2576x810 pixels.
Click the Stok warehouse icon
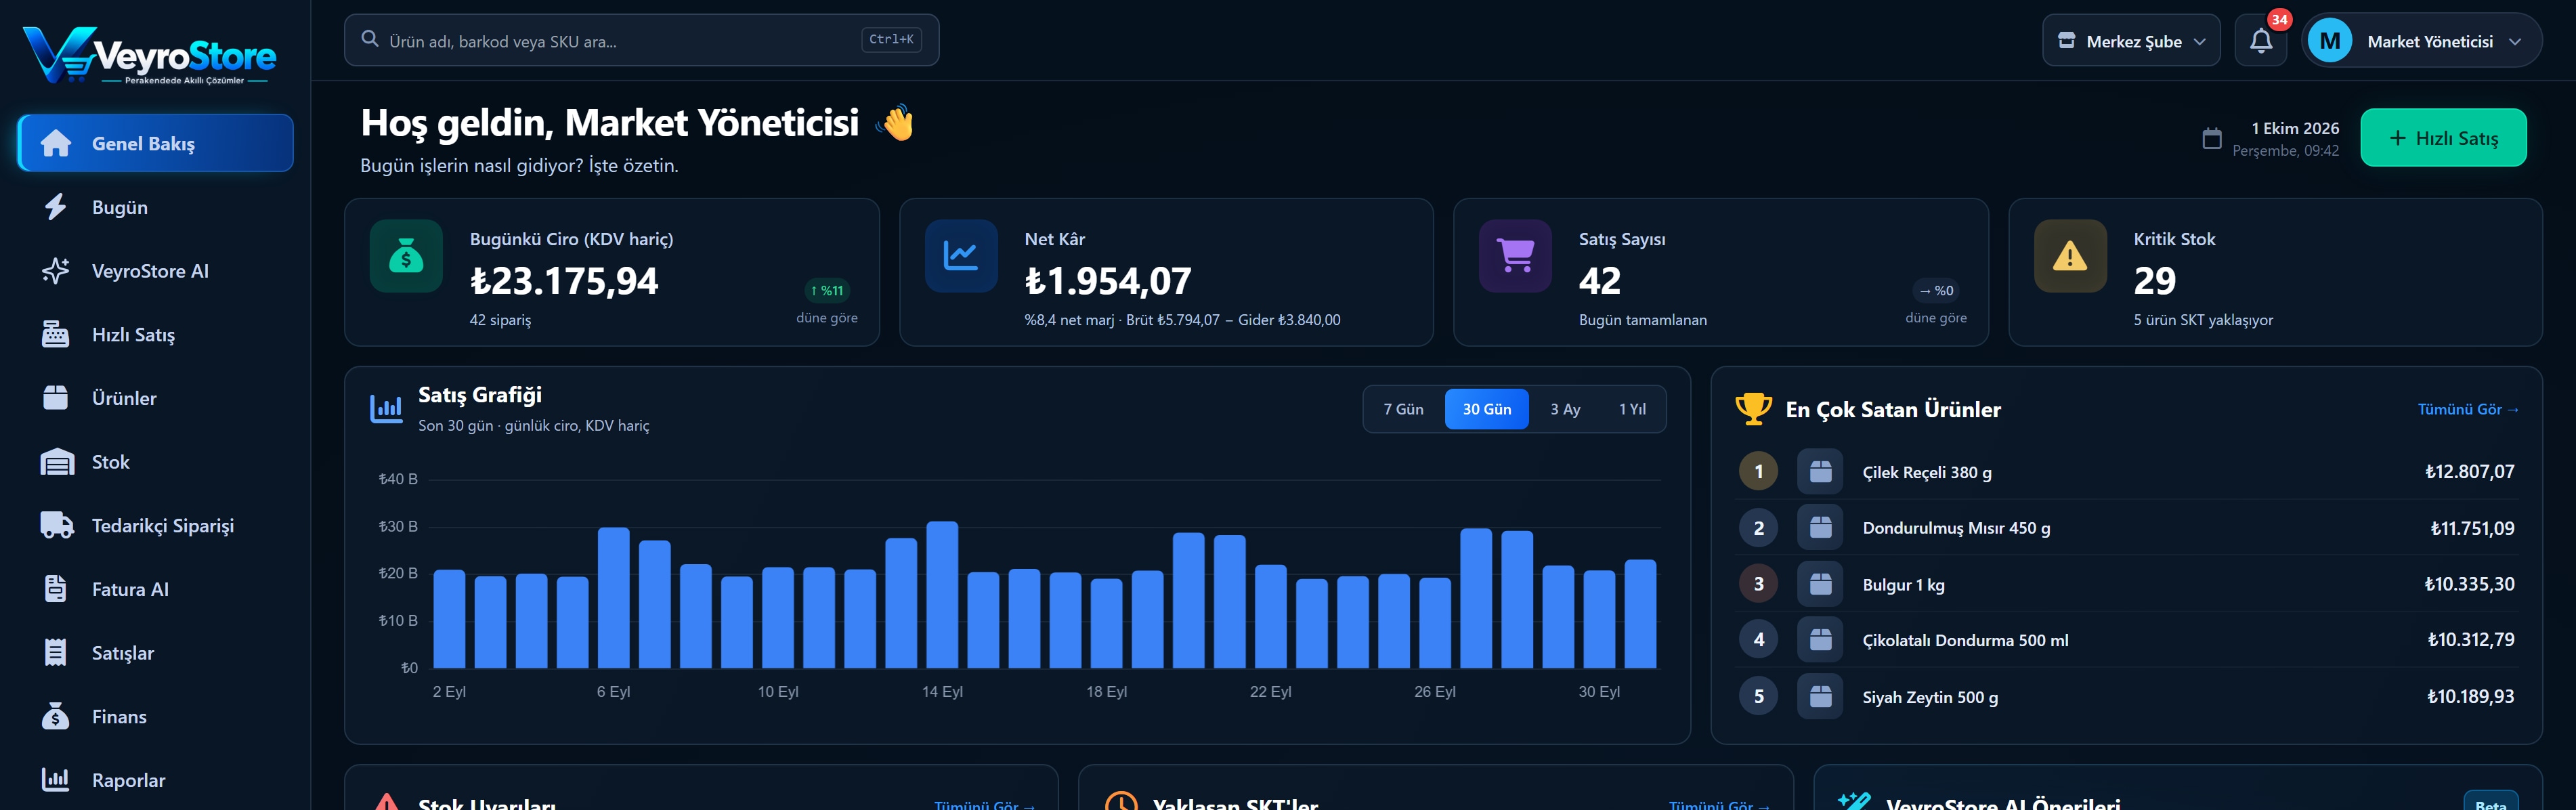[x=57, y=462]
